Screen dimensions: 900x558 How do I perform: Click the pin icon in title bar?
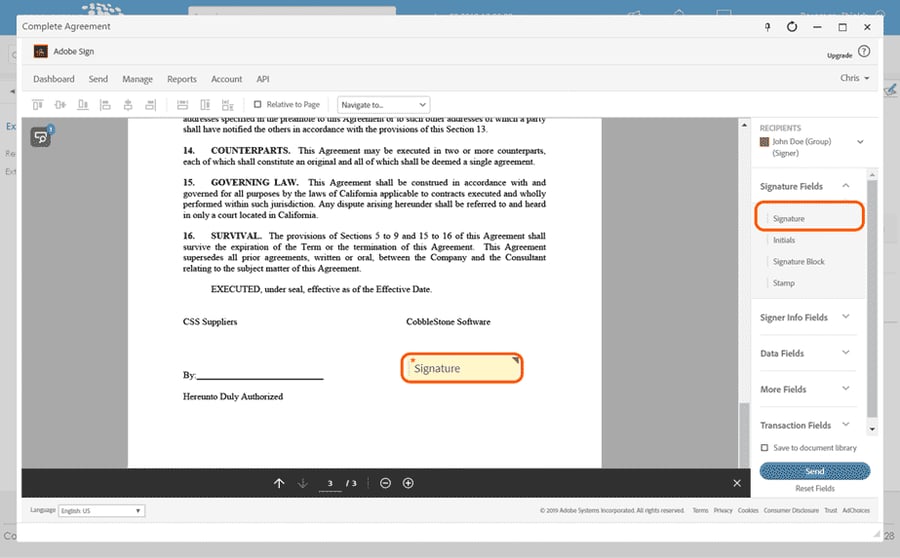767,27
